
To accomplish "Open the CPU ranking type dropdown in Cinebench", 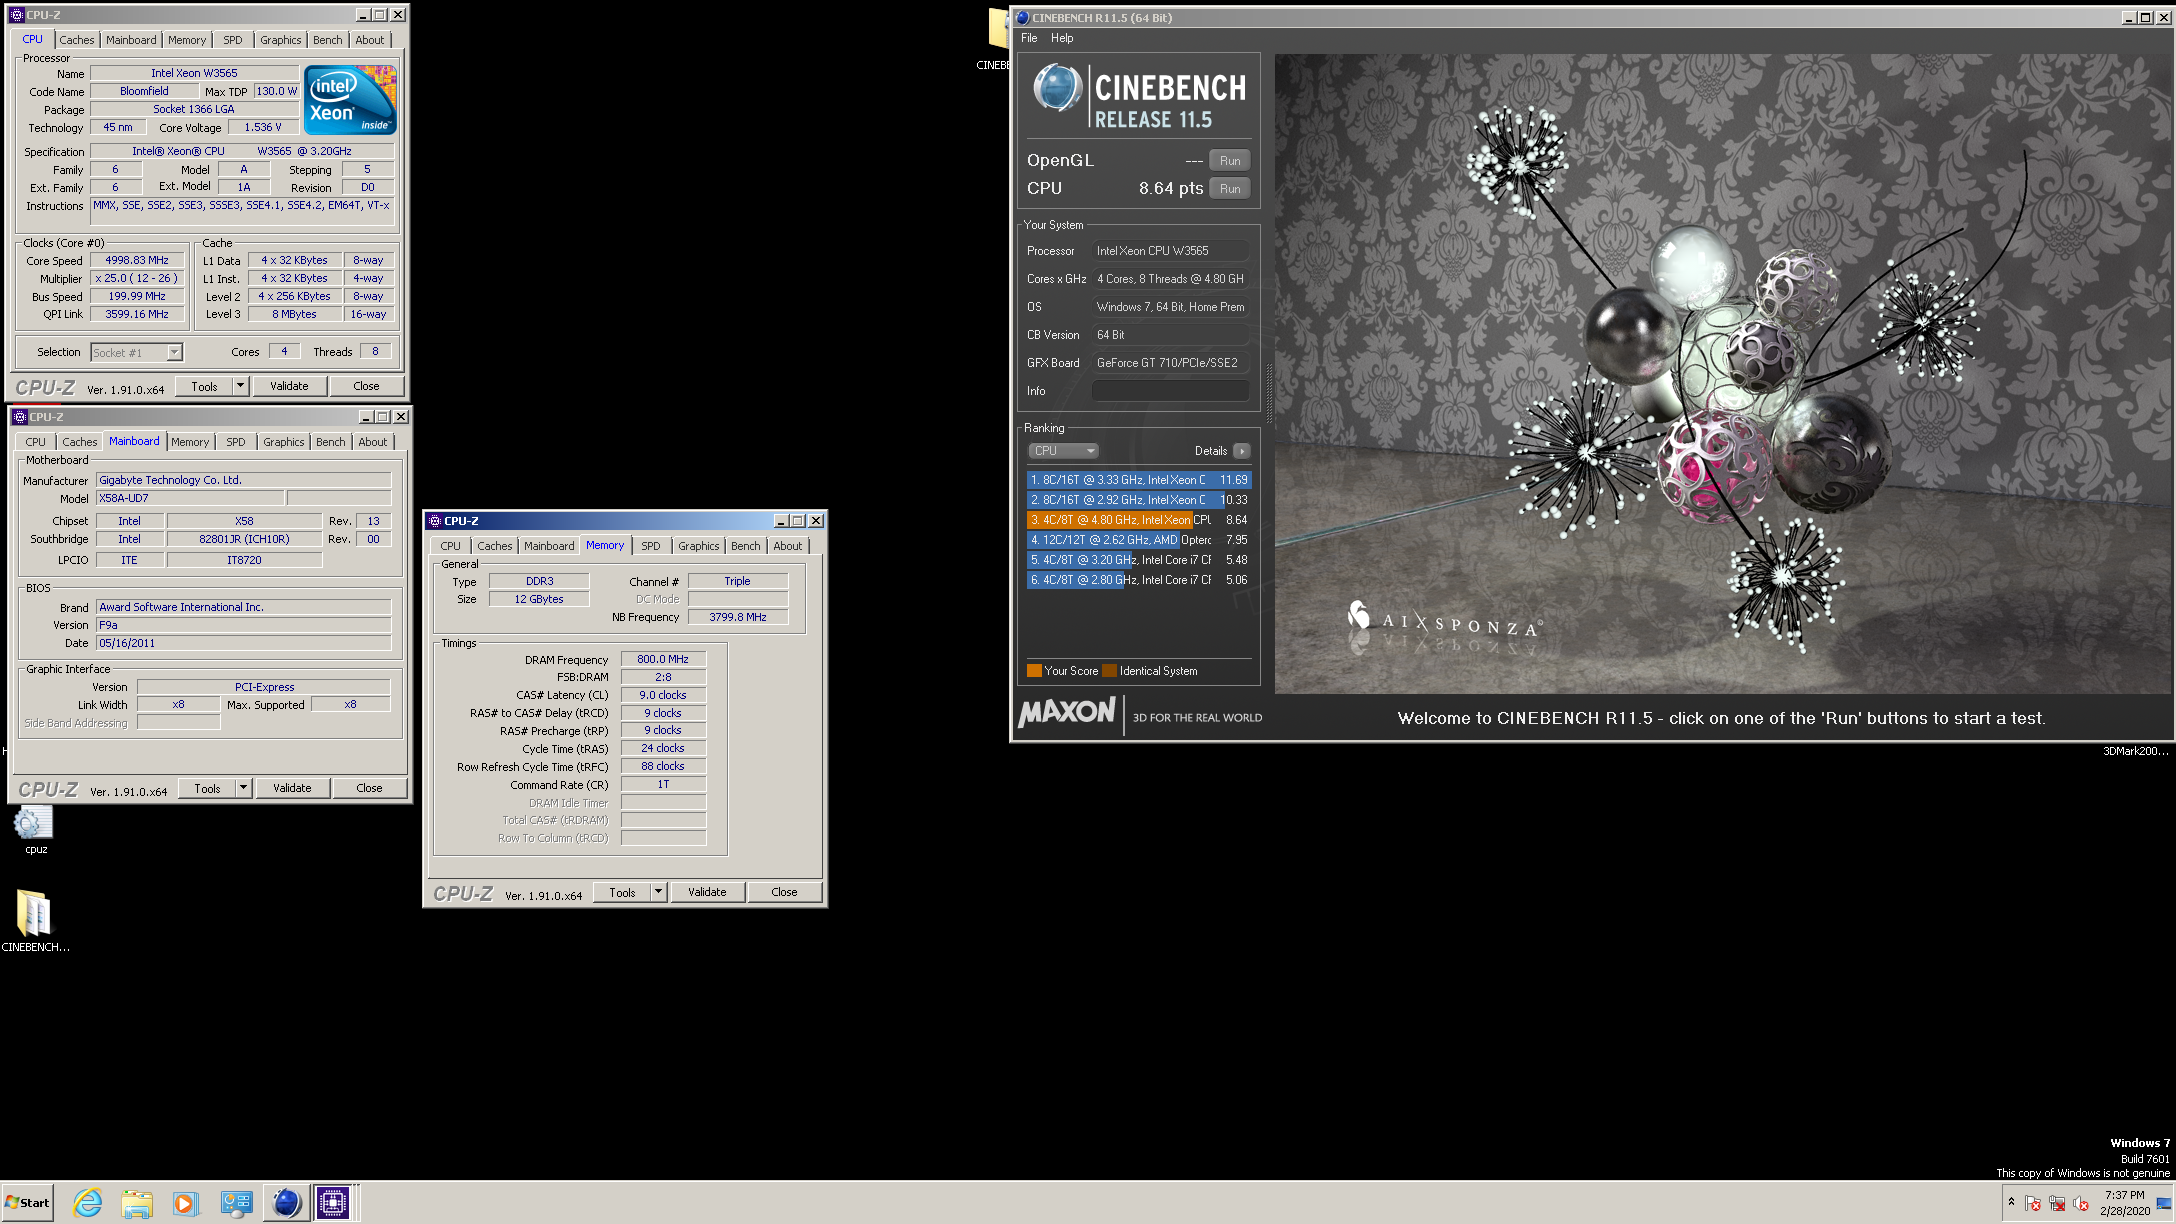I will pyautogui.click(x=1063, y=451).
